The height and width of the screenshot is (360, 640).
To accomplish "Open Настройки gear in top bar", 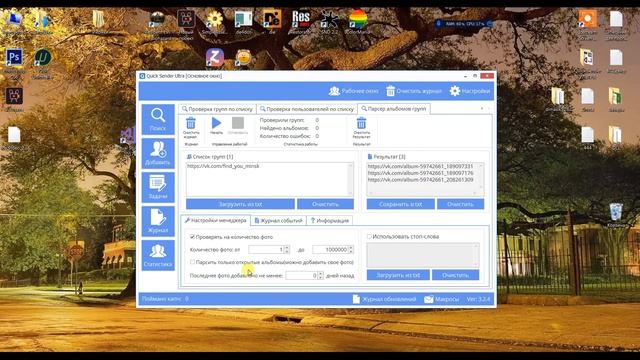I will pos(470,91).
